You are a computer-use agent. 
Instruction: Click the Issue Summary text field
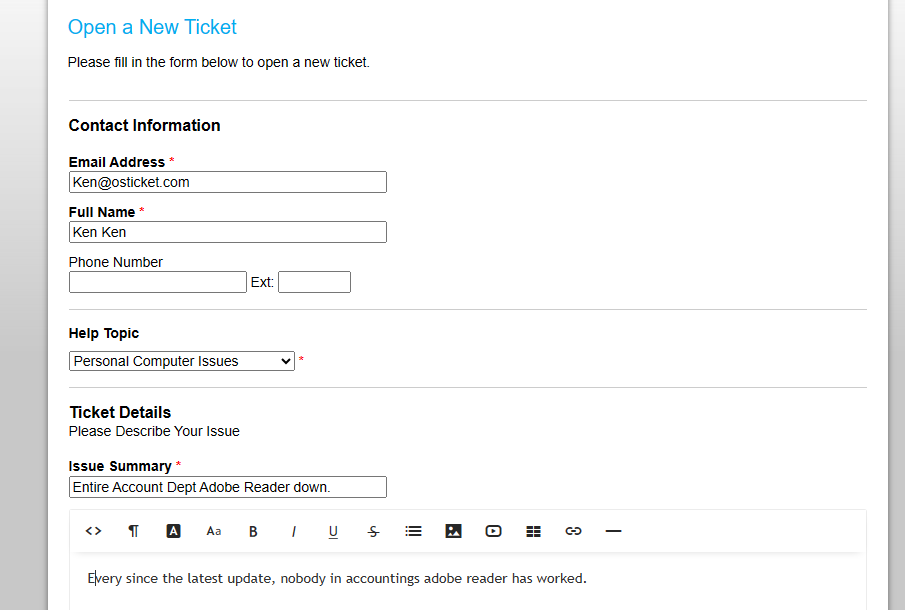pos(227,487)
